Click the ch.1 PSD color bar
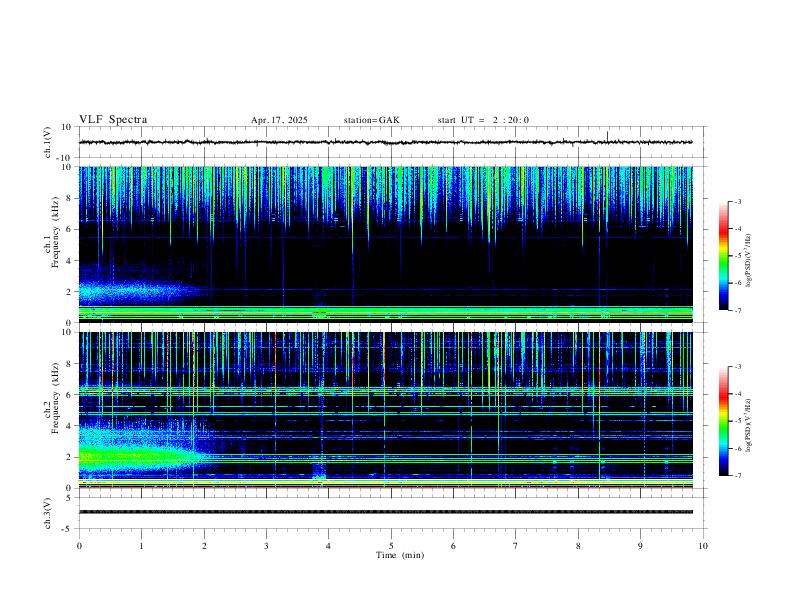Viewport: 792px width, 612px height. click(723, 256)
